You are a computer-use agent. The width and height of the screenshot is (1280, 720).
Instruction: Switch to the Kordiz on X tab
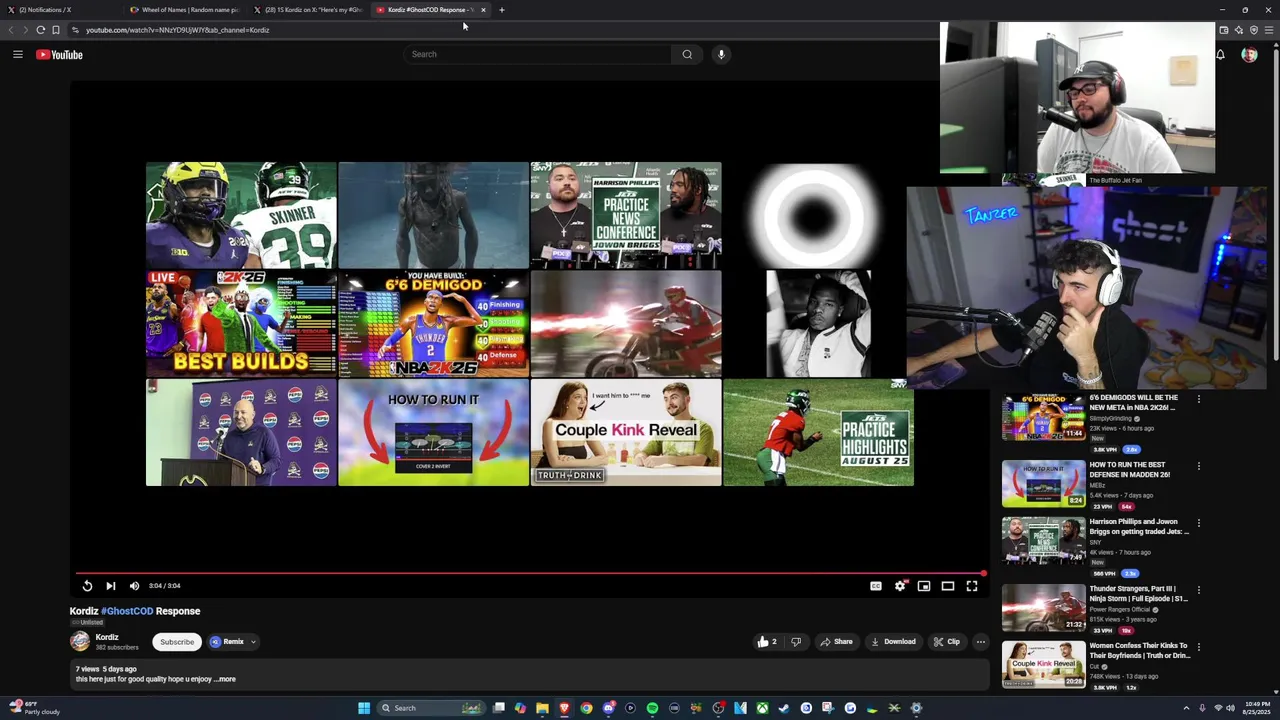click(309, 10)
